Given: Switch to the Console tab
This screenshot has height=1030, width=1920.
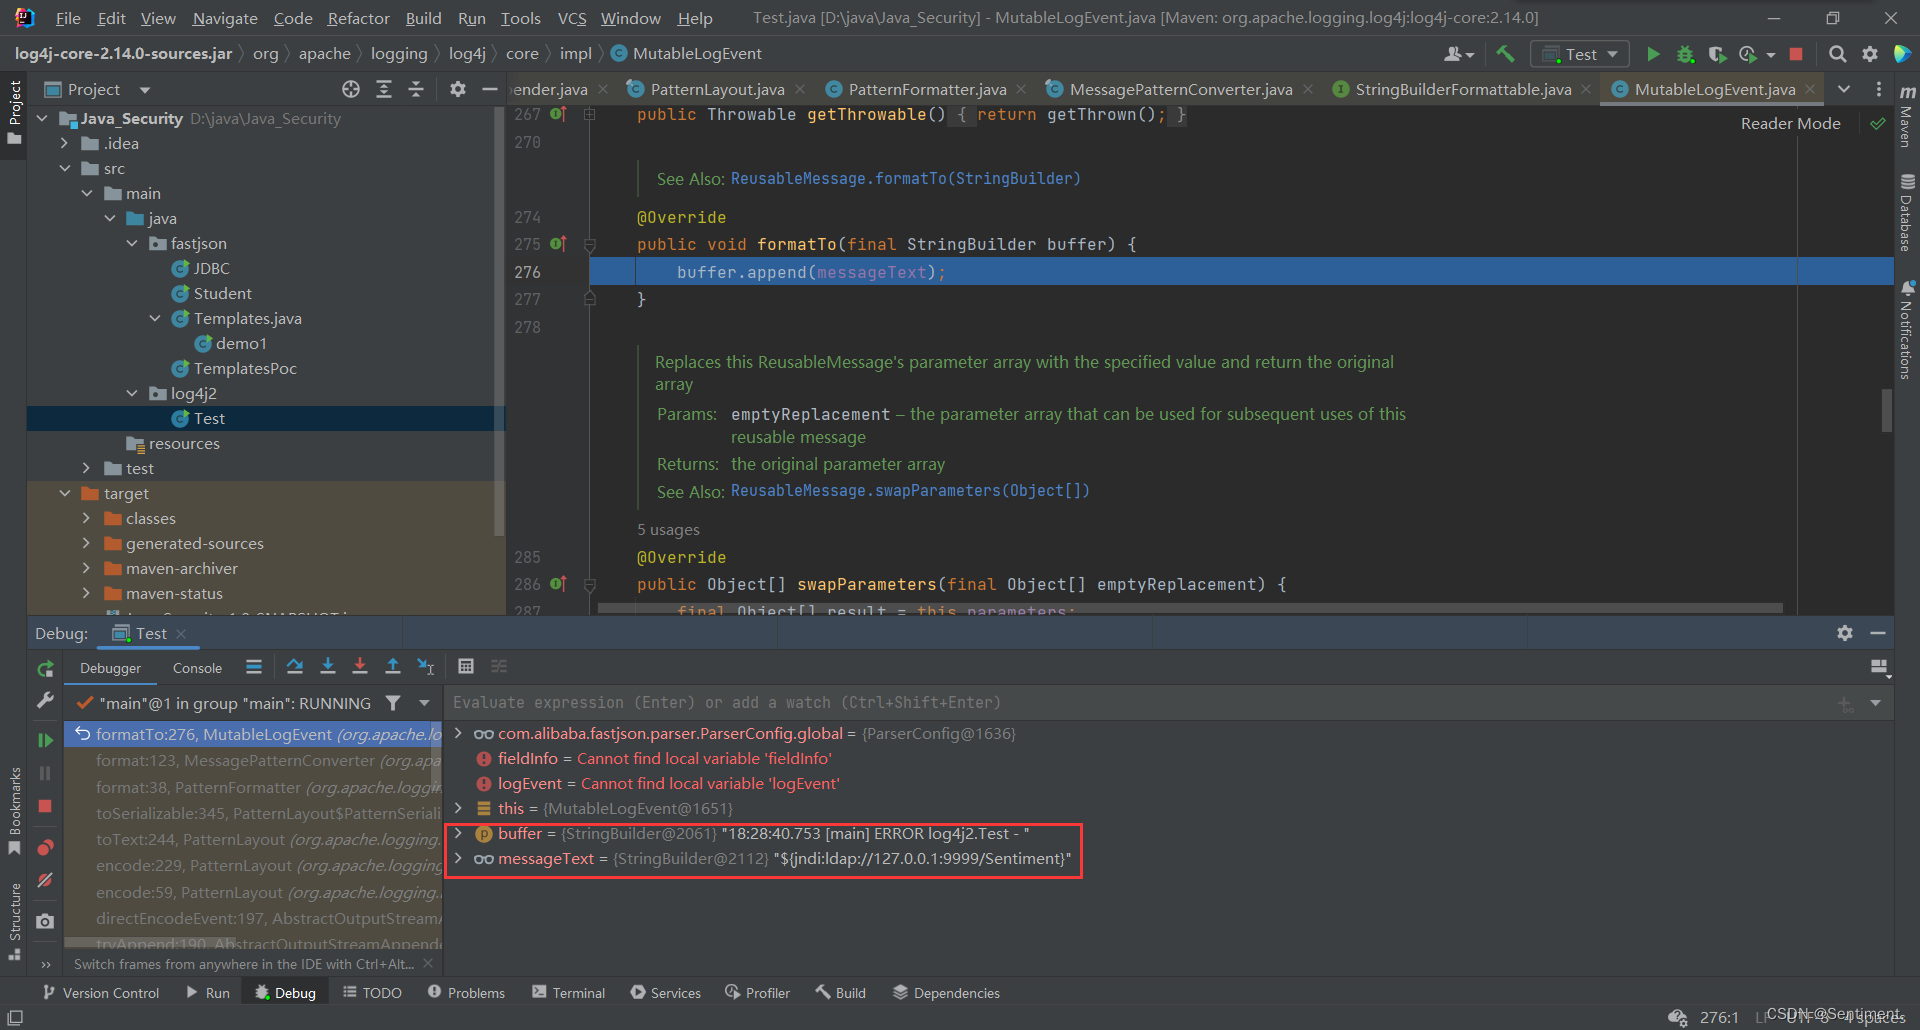Looking at the screenshot, I should (x=197, y=668).
